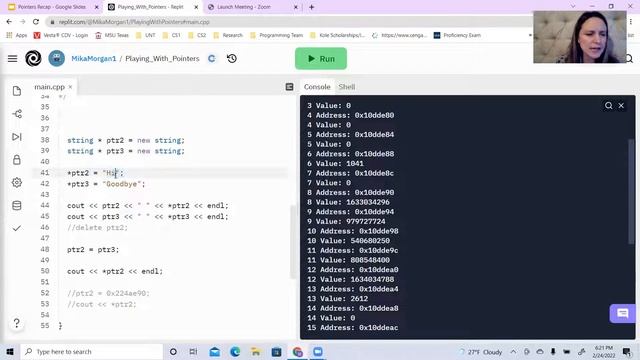Open the MikaMorgan1 user avatar
Viewport: 640px width, 360px height.
point(57,58)
